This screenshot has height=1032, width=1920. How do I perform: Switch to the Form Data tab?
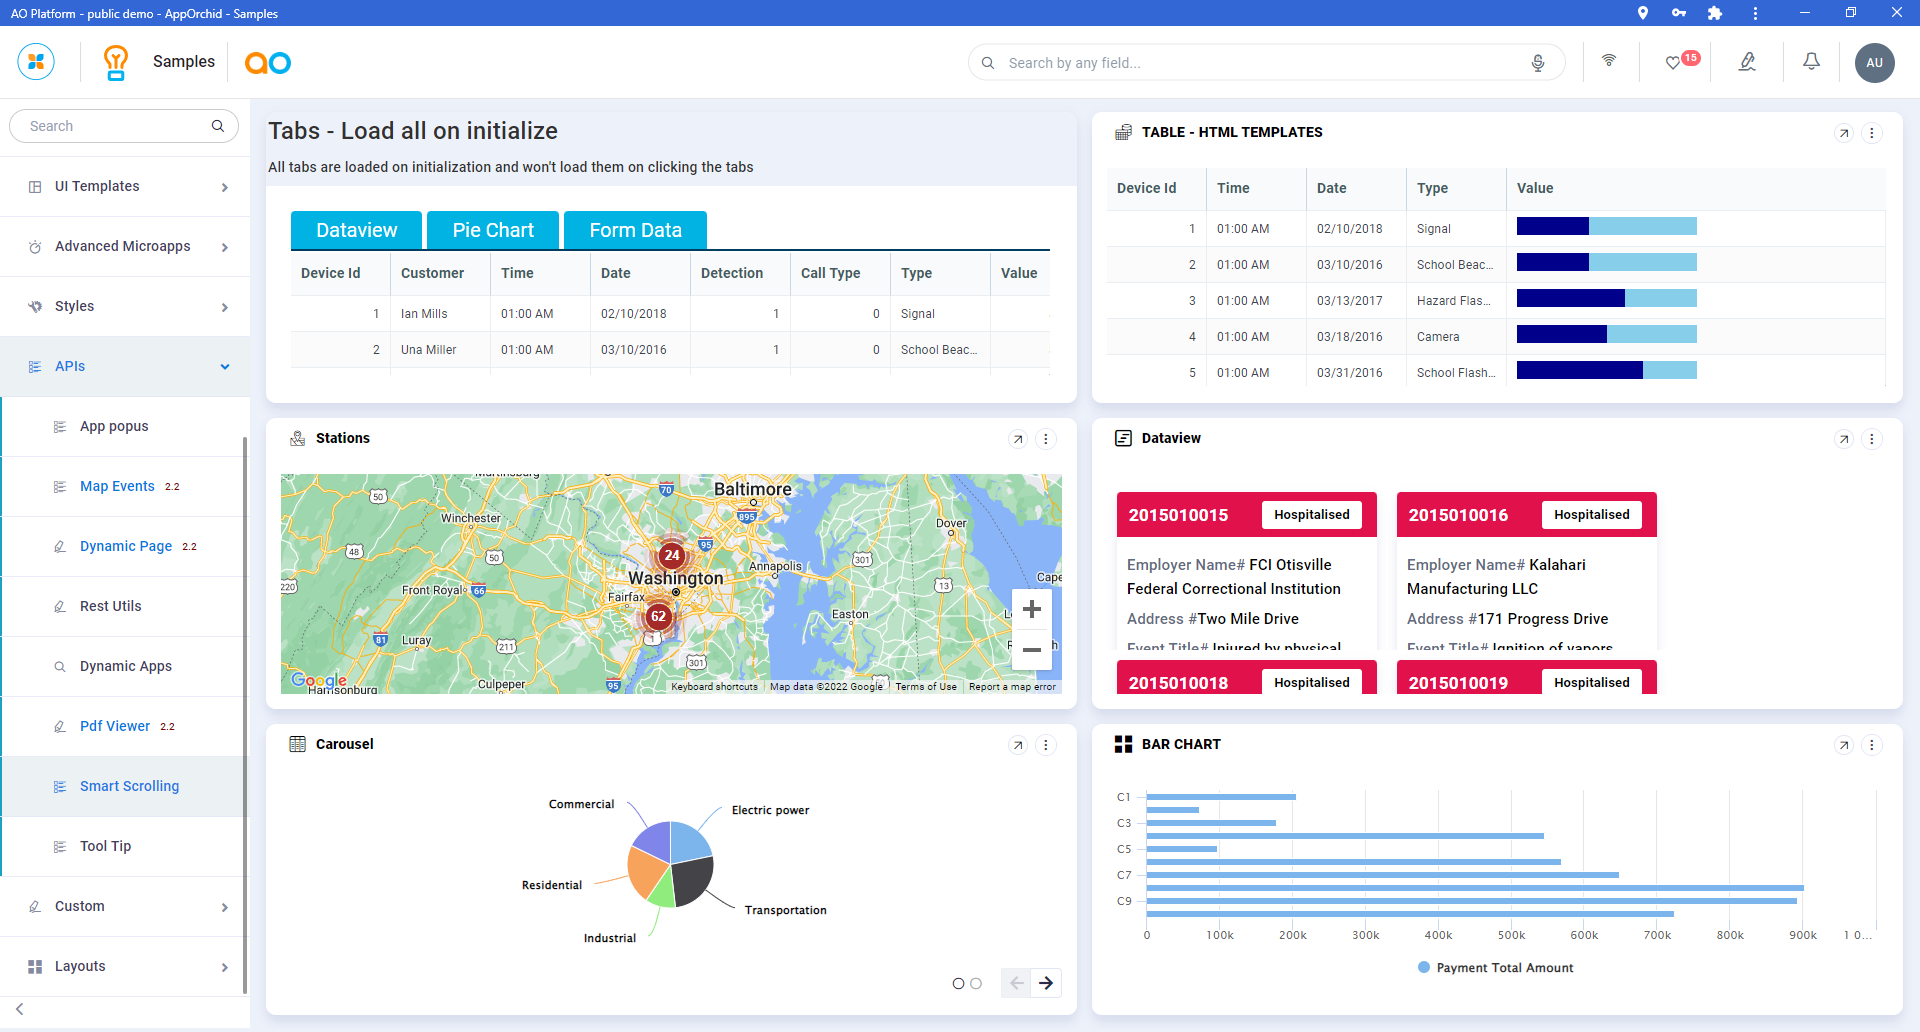[635, 230]
